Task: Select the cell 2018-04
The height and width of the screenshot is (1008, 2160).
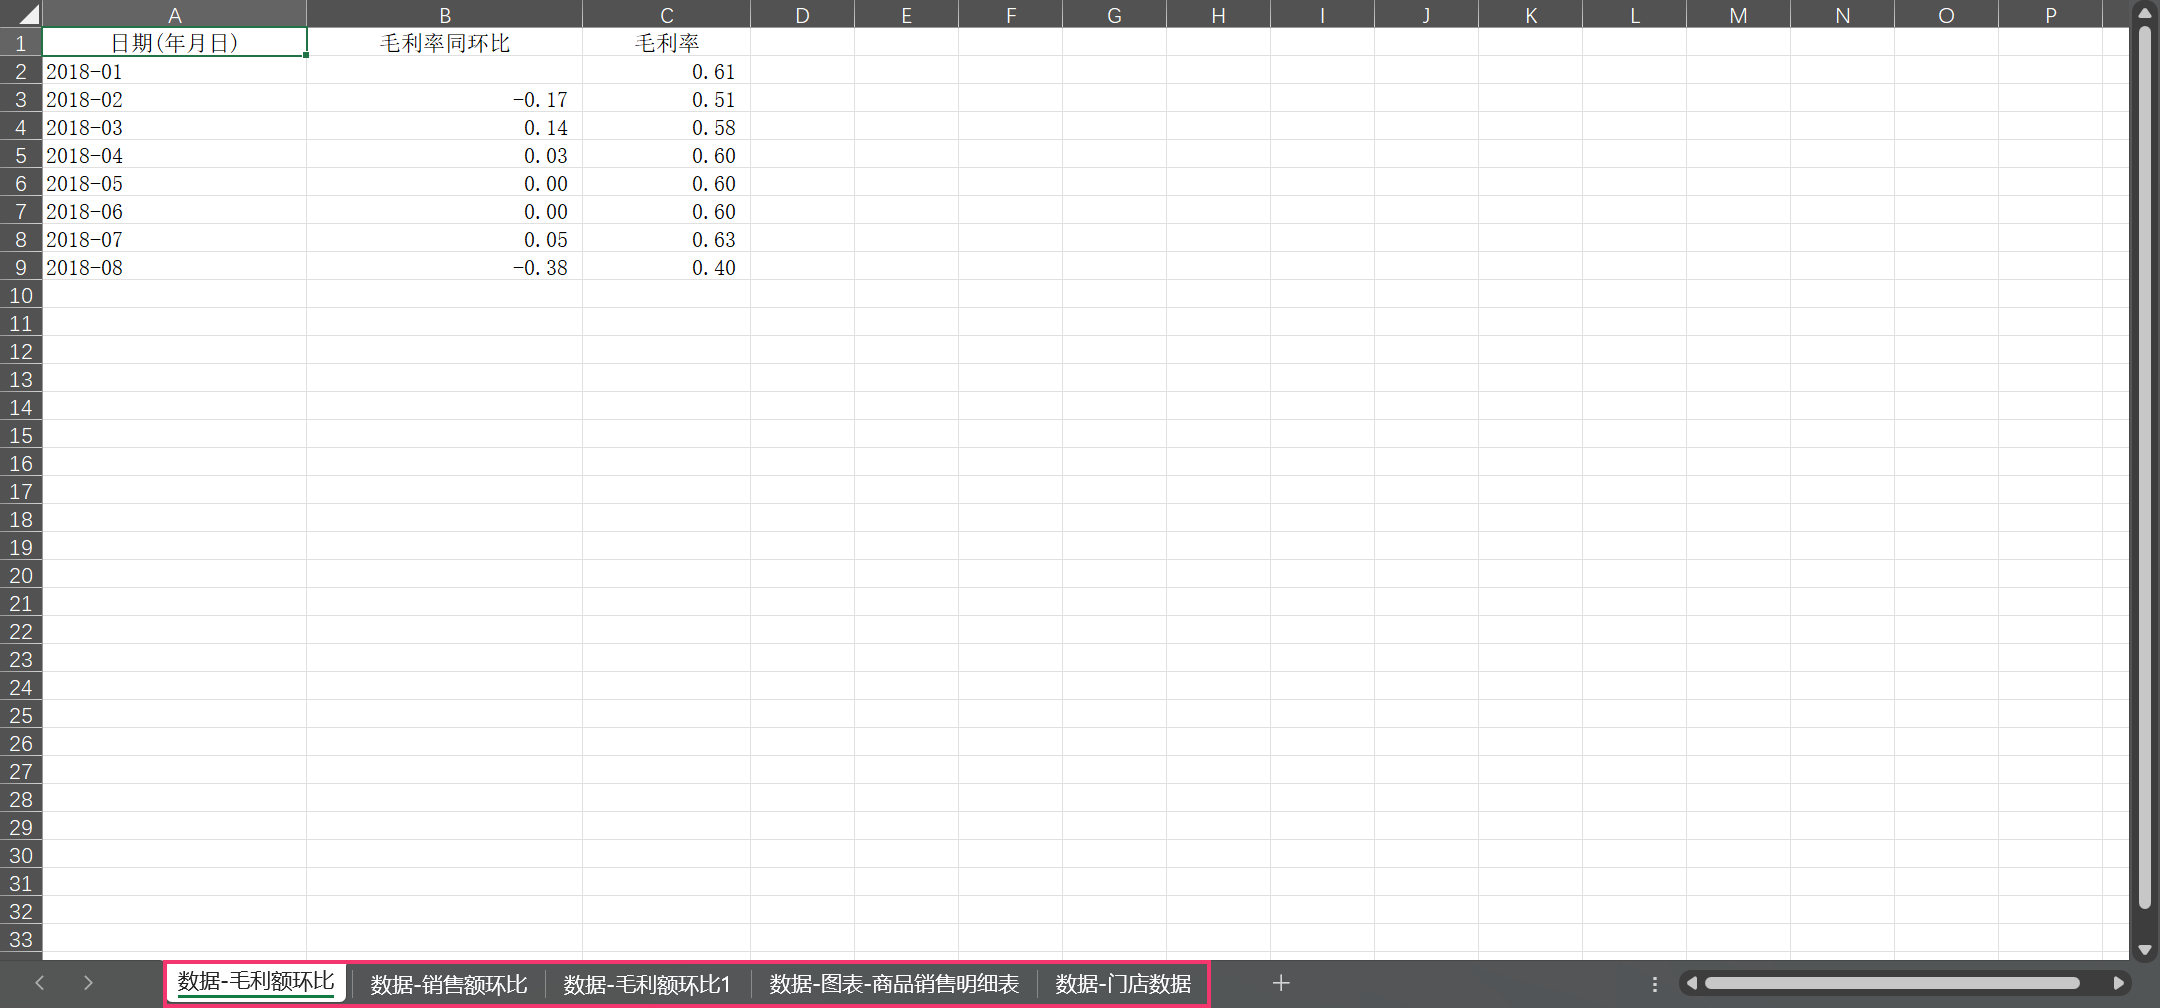Action: point(174,155)
